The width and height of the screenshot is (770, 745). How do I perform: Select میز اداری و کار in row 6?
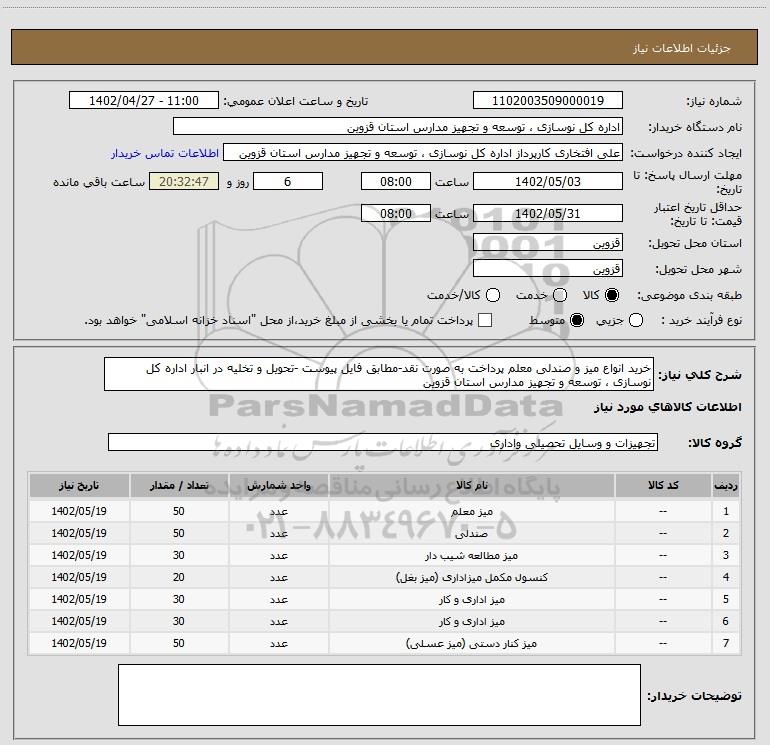(x=471, y=622)
